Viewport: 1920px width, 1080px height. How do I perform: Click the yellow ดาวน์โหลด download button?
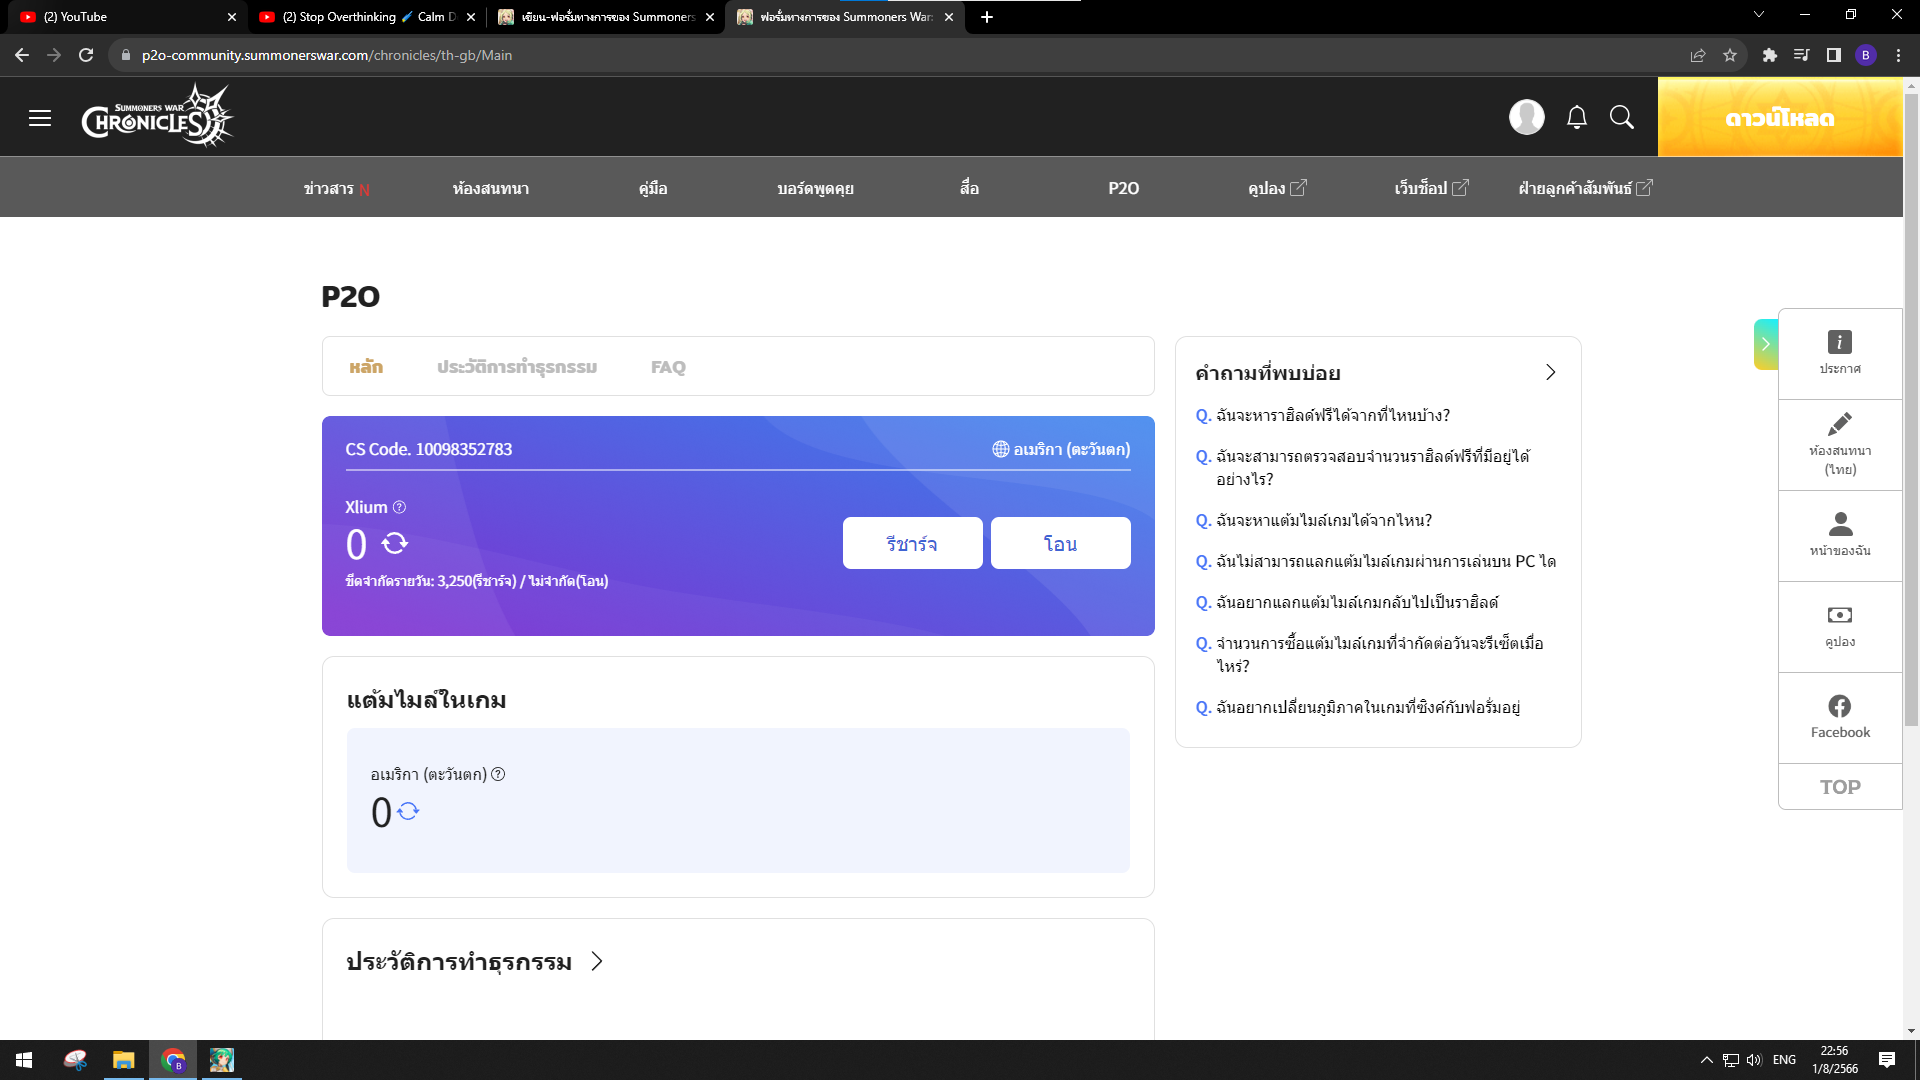(1780, 118)
